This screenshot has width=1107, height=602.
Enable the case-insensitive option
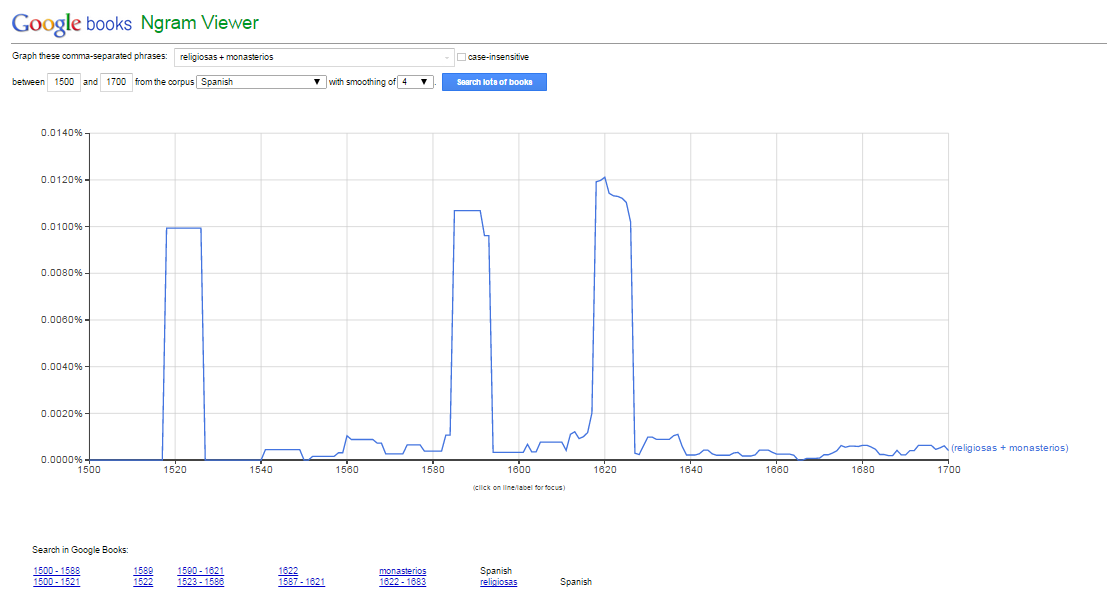[x=462, y=57]
